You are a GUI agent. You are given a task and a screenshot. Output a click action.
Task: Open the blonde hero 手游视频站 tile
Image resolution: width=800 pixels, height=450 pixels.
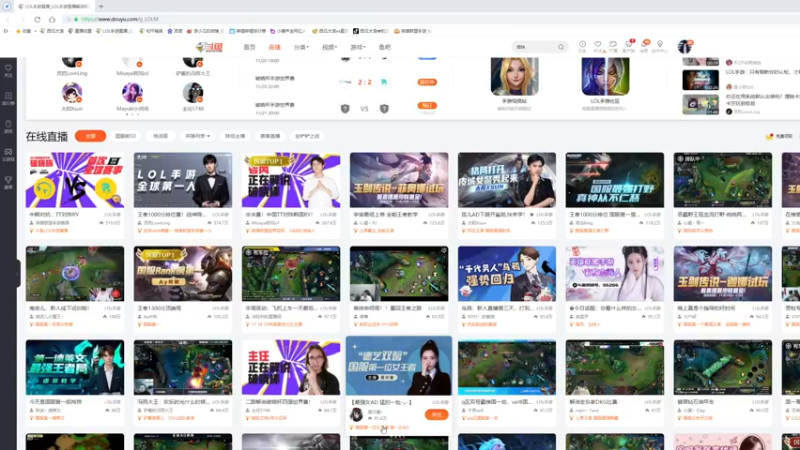click(x=514, y=77)
